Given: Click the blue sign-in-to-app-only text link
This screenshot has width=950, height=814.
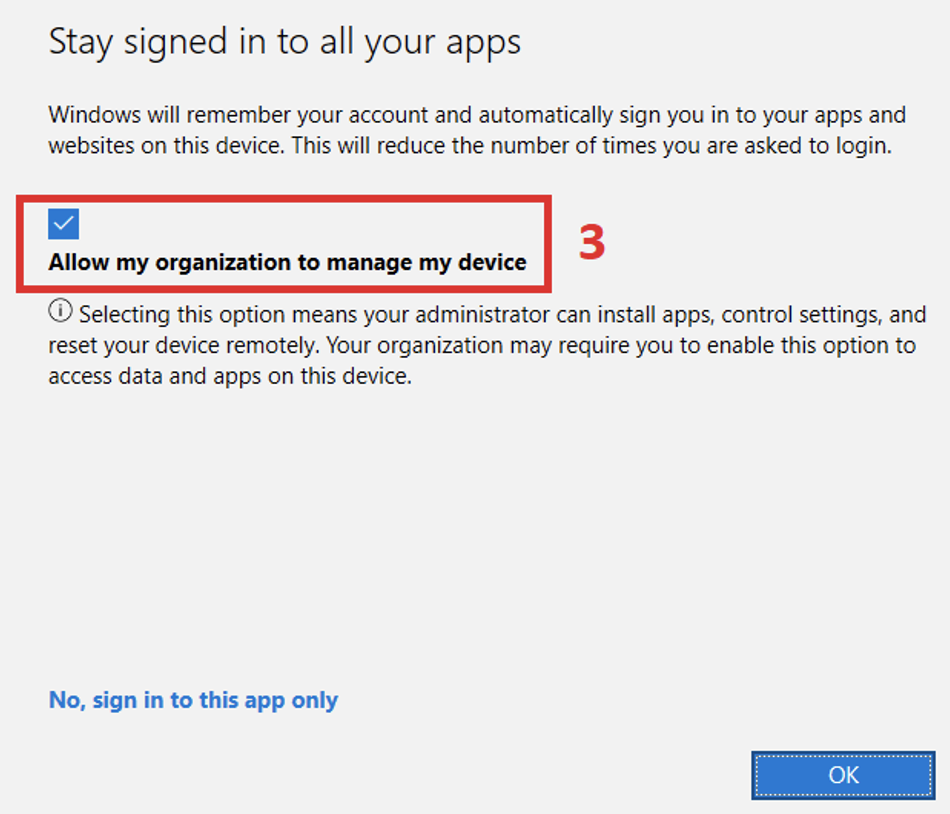Looking at the screenshot, I should pos(192,700).
